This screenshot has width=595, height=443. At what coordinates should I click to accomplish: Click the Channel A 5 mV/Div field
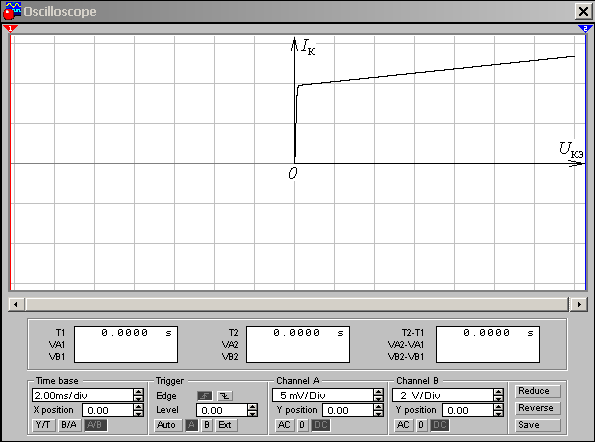323,395
